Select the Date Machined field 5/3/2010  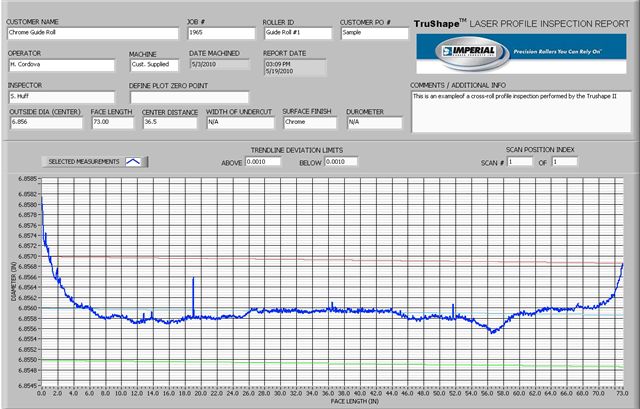click(x=220, y=64)
